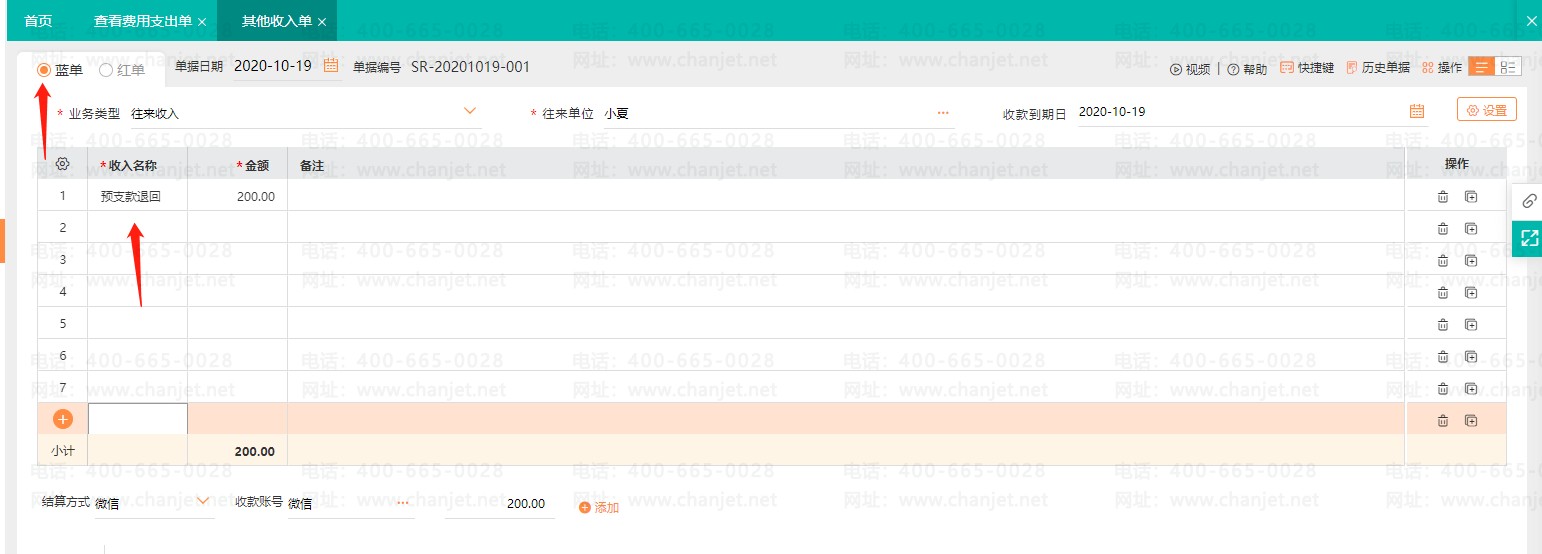Viewport: 1542px width, 554px height.
Task: Select the 蓝单 radio button
Action: click(44, 70)
